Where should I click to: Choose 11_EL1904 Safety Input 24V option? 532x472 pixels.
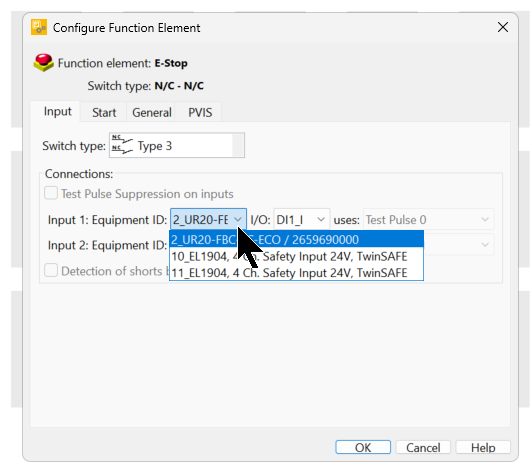[297, 272]
